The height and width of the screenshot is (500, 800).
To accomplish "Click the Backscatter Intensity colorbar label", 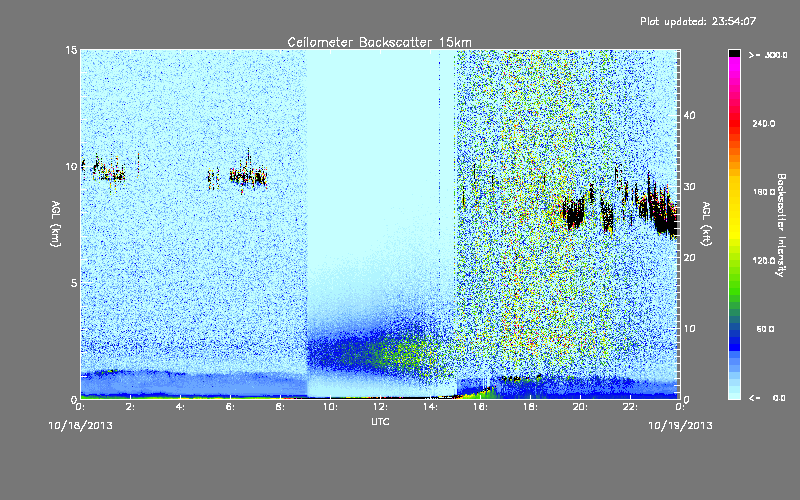I will tap(781, 225).
